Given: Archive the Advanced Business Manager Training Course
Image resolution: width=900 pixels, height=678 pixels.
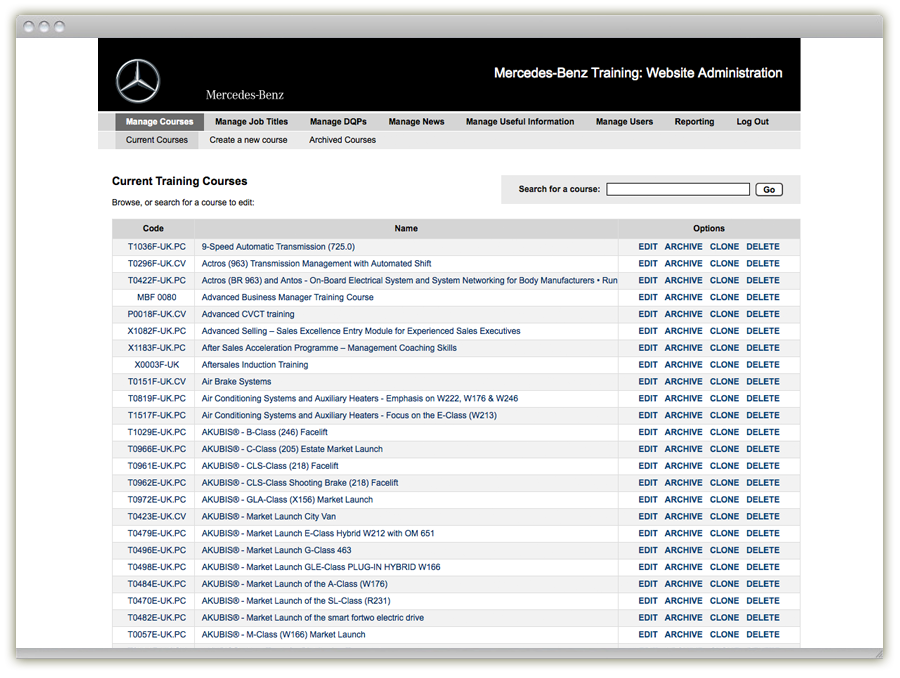Looking at the screenshot, I should point(683,297).
